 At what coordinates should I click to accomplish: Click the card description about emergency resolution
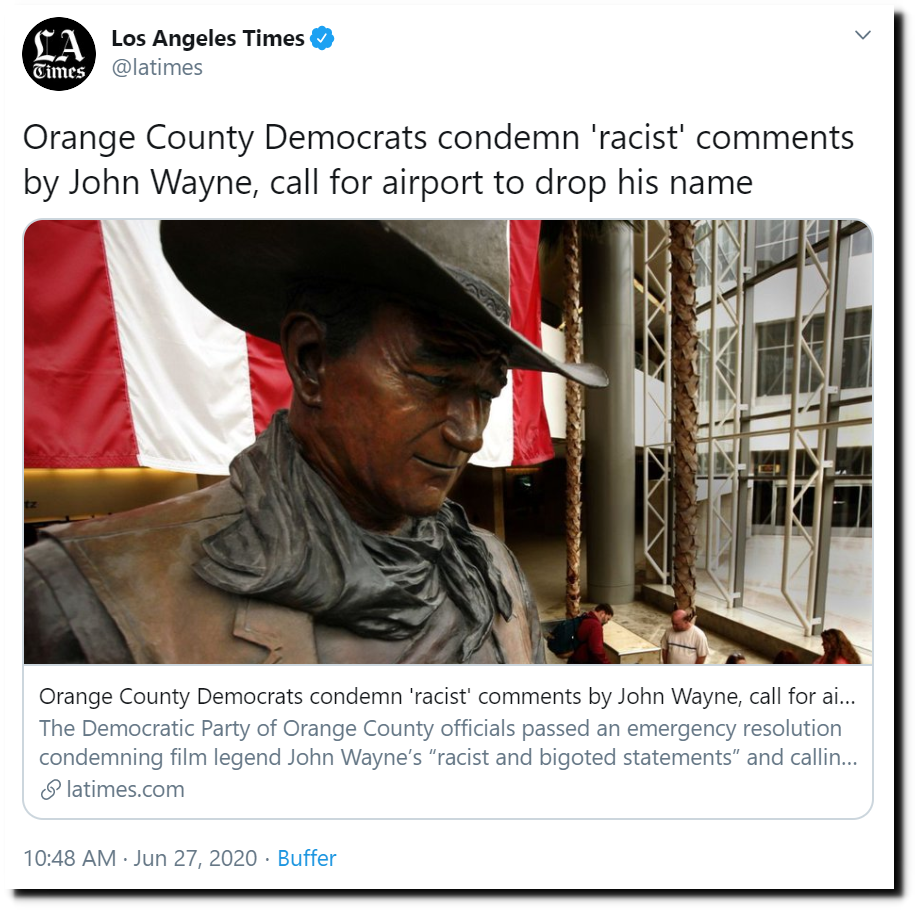pyautogui.click(x=448, y=743)
